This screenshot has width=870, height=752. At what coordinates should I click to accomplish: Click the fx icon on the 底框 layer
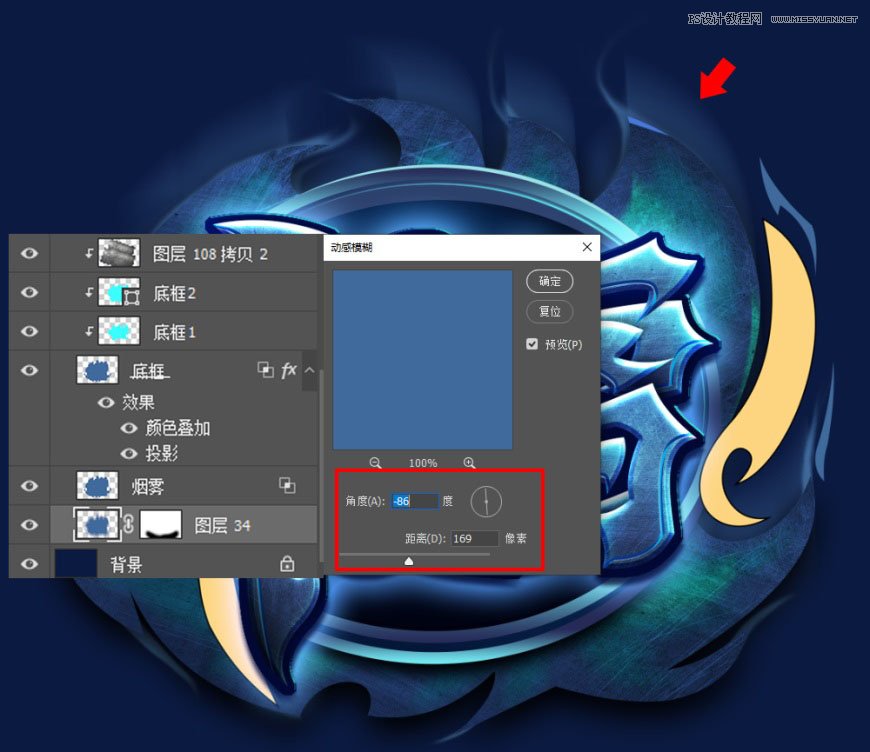[x=289, y=370]
